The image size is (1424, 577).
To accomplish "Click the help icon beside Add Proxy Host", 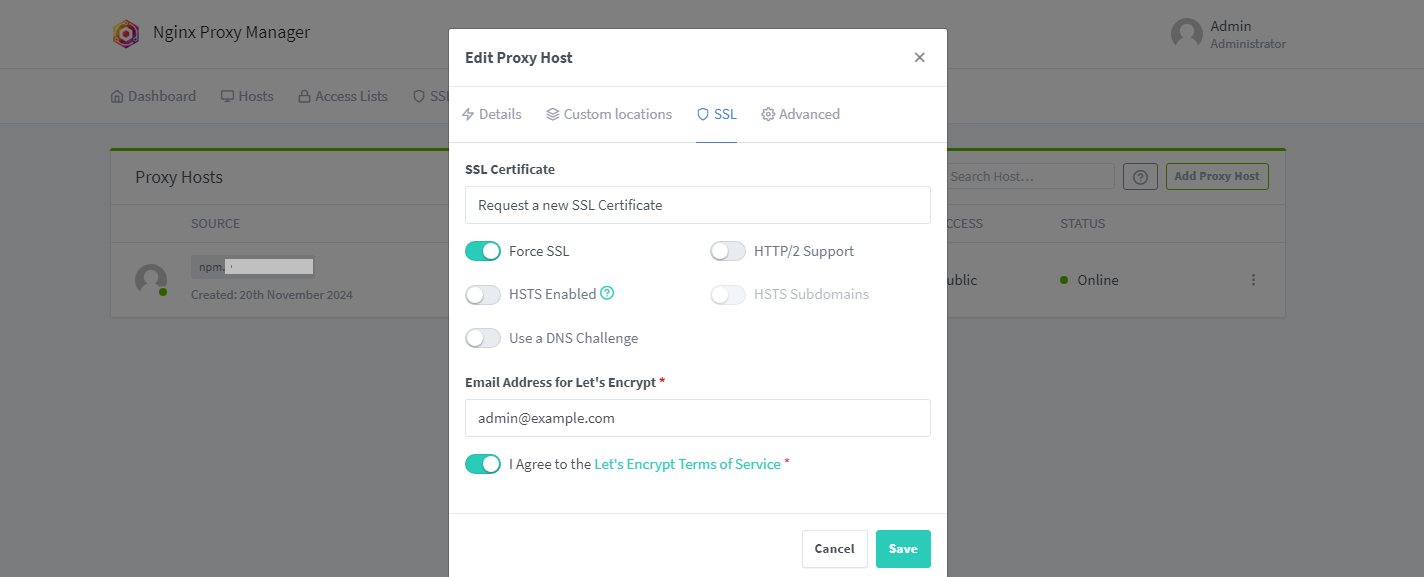I will pyautogui.click(x=1140, y=177).
